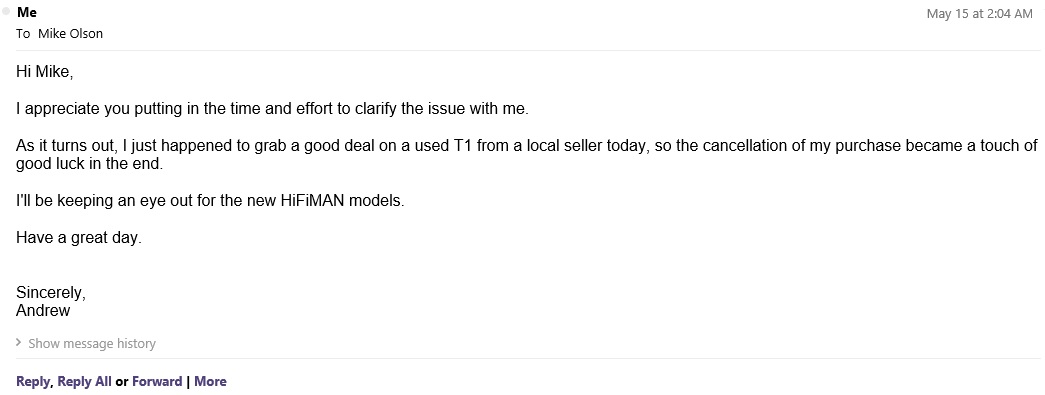Click the line good luck in the end

coord(89,163)
